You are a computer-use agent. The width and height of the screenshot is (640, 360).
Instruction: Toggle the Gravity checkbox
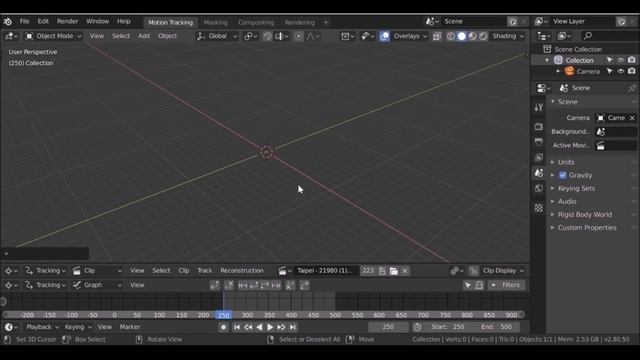563,176
